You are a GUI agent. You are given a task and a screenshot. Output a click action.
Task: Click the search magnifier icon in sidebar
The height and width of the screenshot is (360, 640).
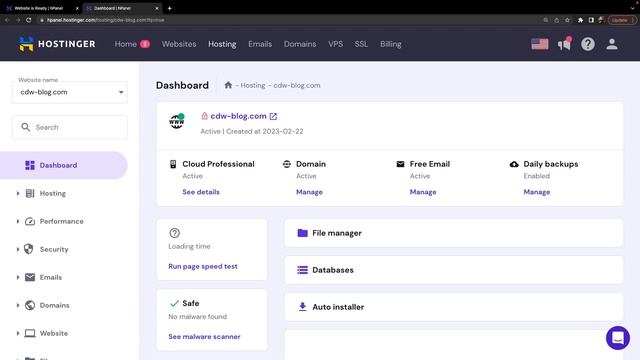point(26,127)
